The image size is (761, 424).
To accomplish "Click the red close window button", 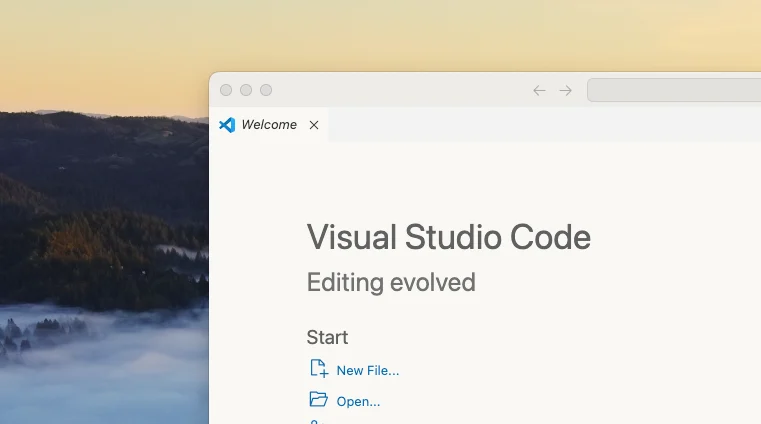I will 226,90.
